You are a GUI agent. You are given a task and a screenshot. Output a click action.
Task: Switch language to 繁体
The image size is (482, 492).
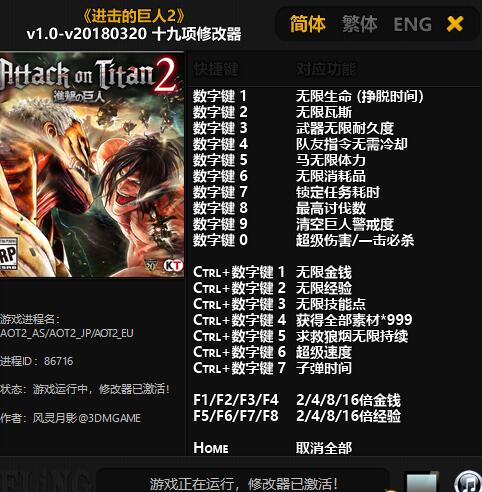[x=360, y=24]
